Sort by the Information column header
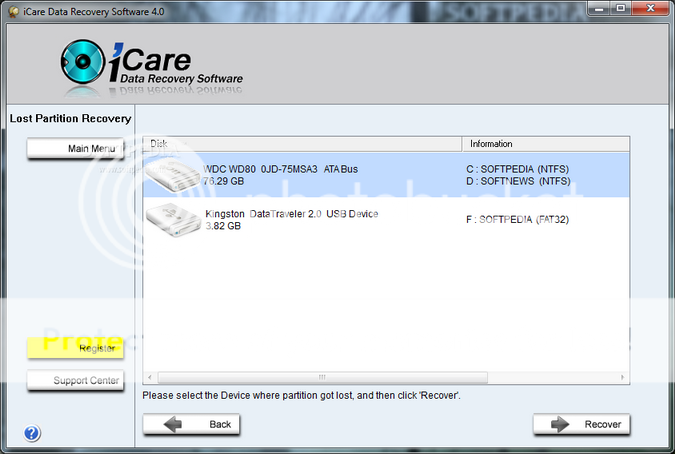This screenshot has height=454, width=675. point(546,144)
